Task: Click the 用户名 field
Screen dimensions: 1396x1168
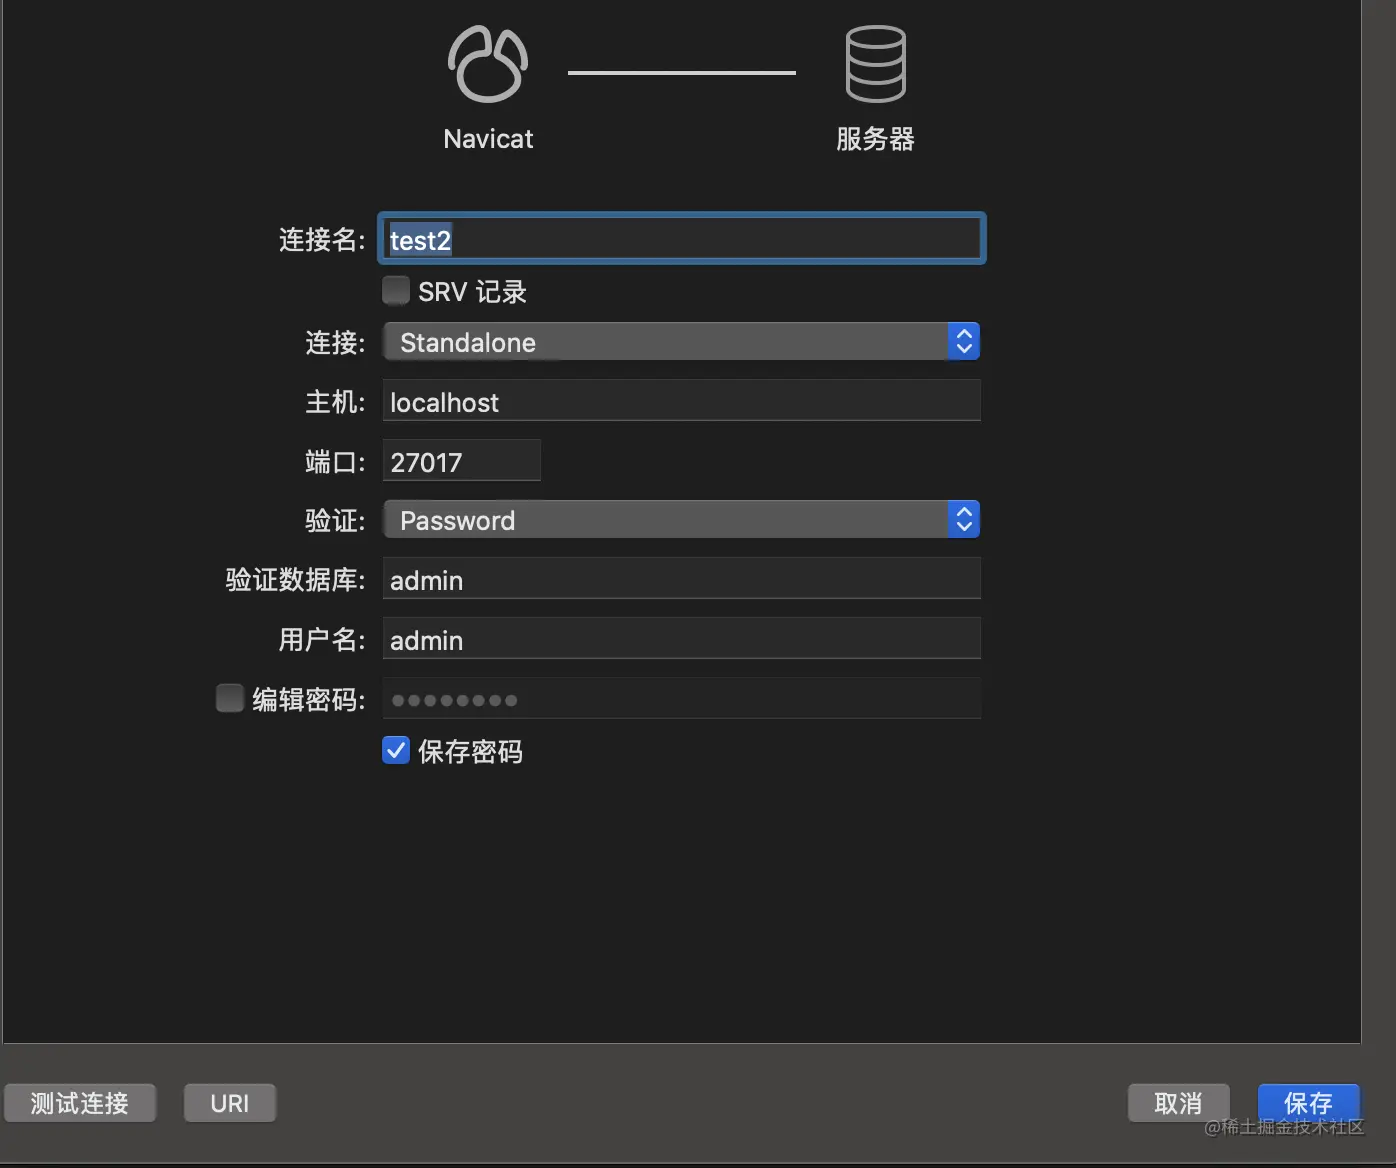Action: click(x=682, y=639)
